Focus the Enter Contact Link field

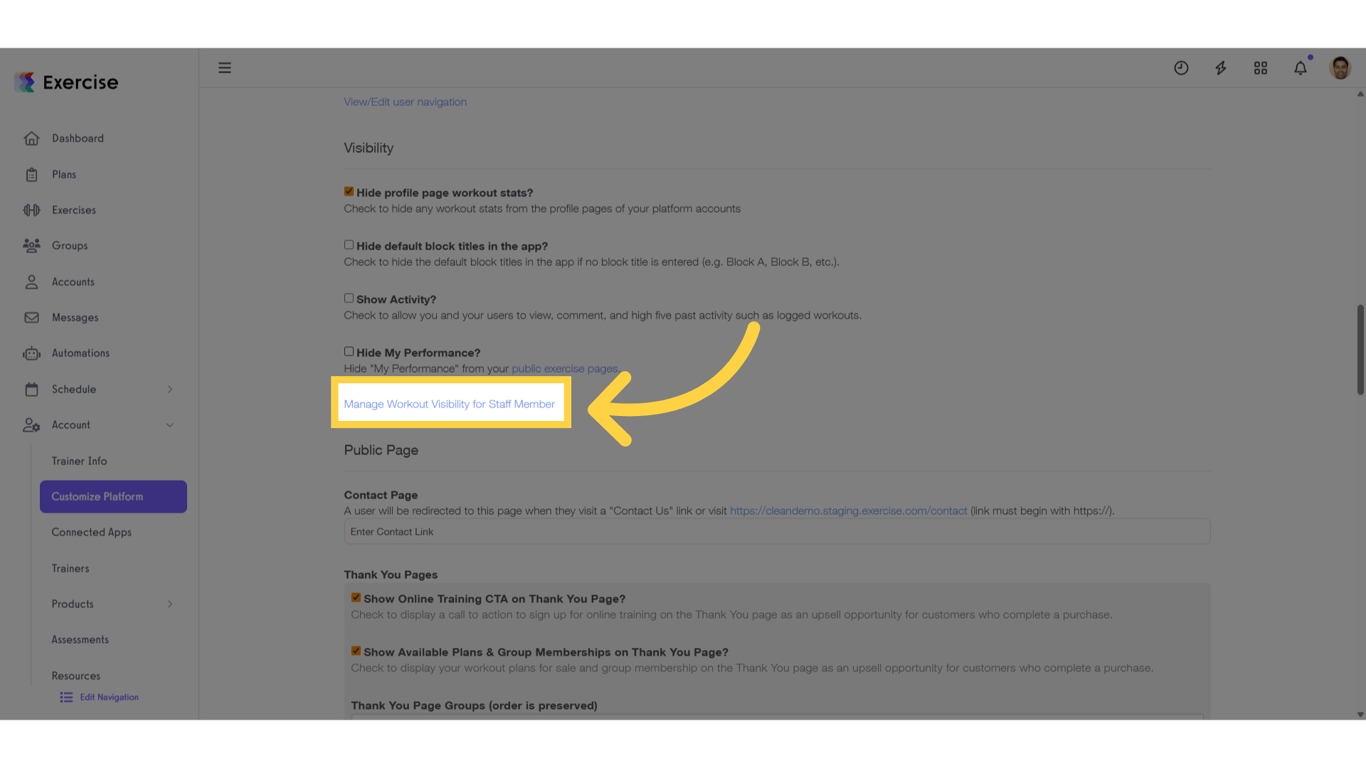(777, 532)
